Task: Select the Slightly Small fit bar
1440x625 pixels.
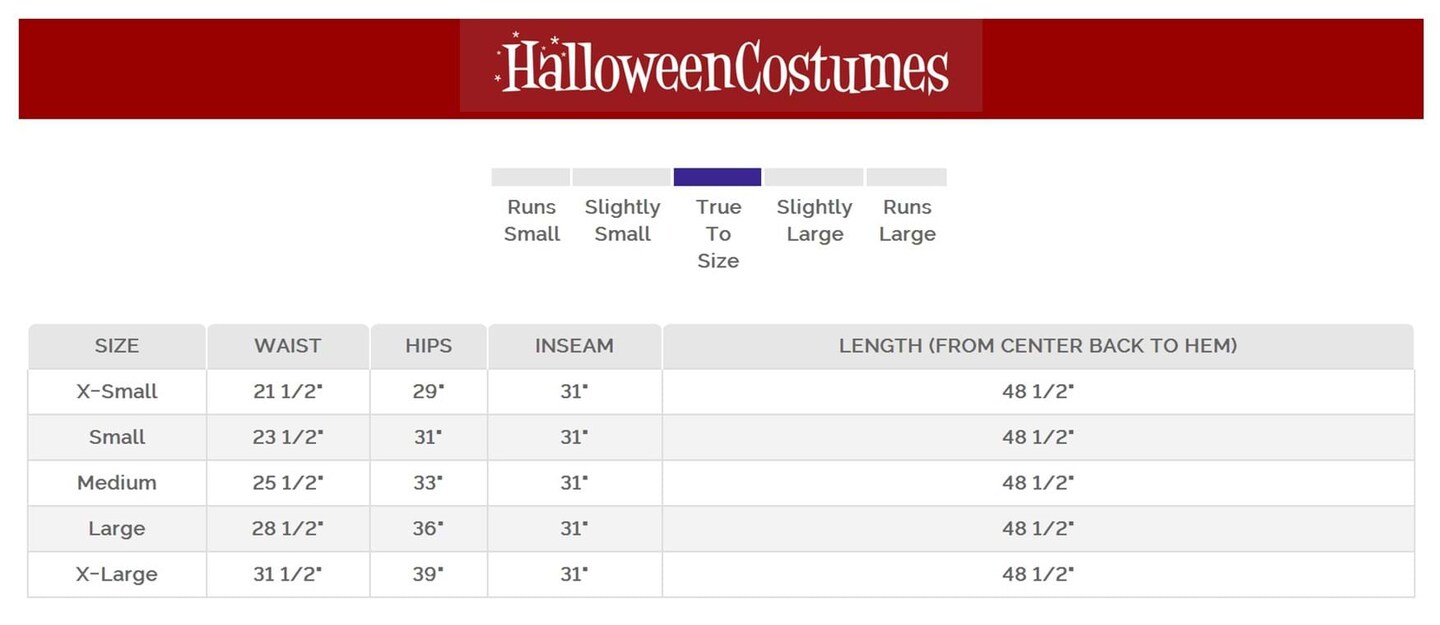Action: (x=621, y=177)
